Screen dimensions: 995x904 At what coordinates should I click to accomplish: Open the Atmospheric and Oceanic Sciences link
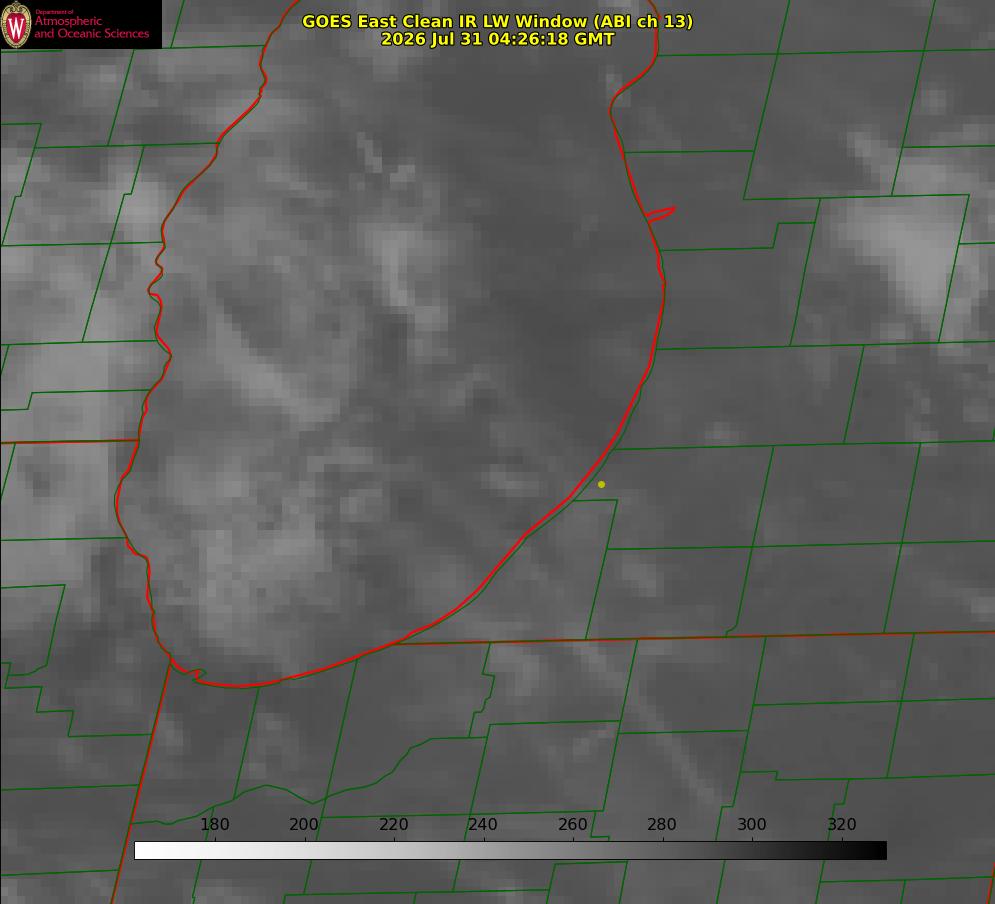pyautogui.click(x=91, y=27)
